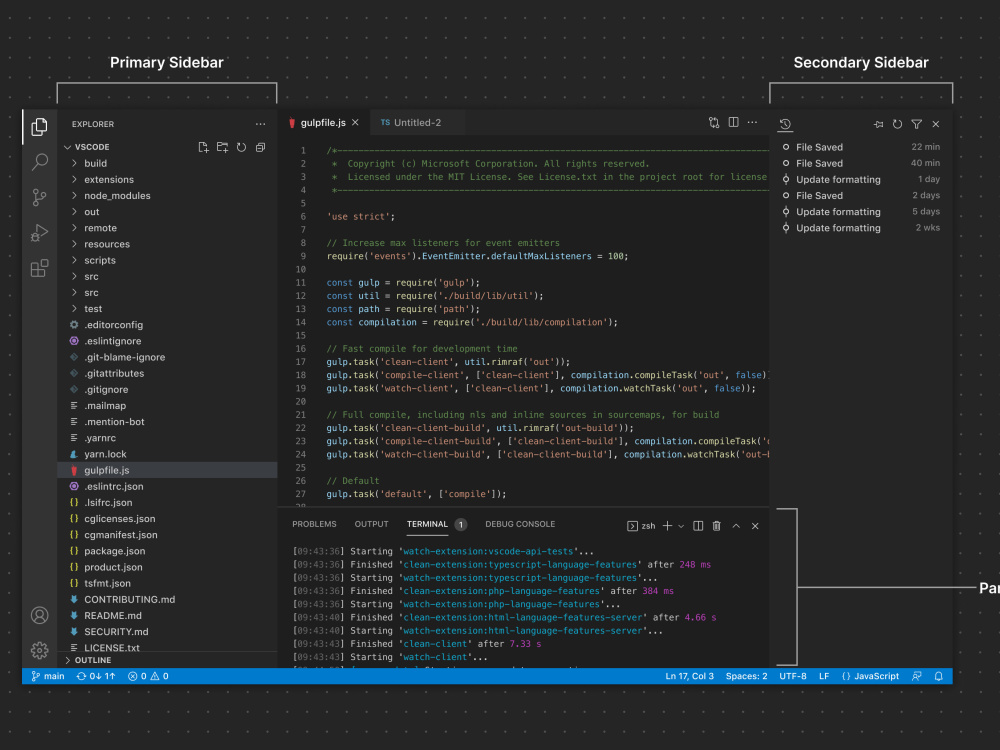Open the OUTPUT panel tab
Viewport: 1000px width, 750px height.
click(371, 524)
